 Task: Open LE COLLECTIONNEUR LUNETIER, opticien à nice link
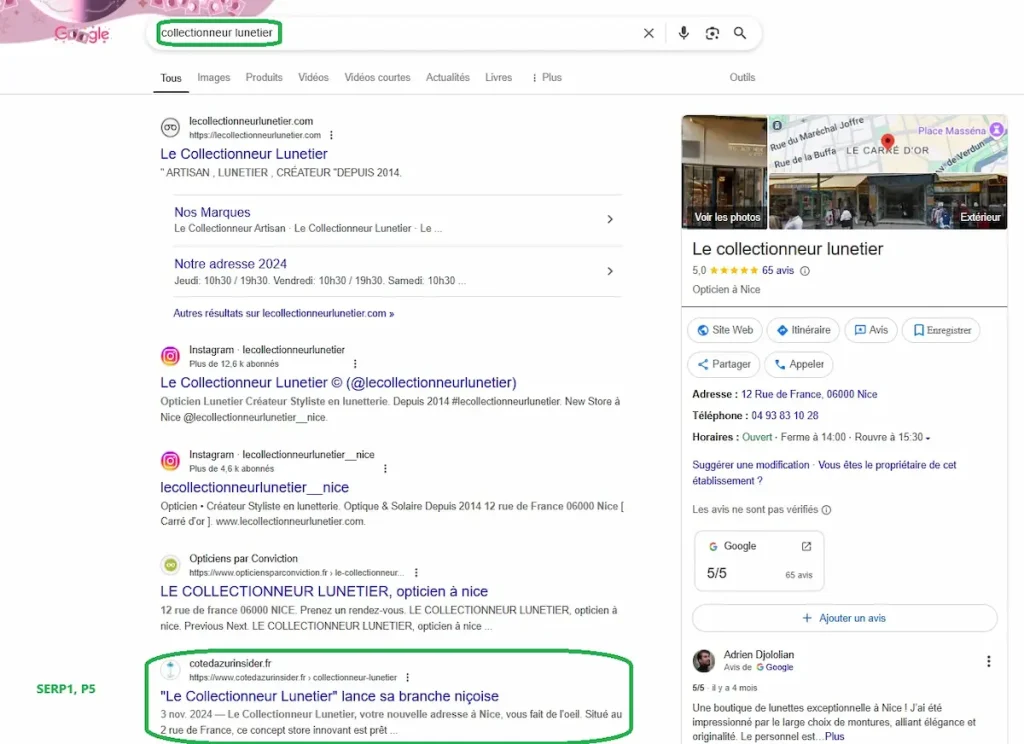324,592
